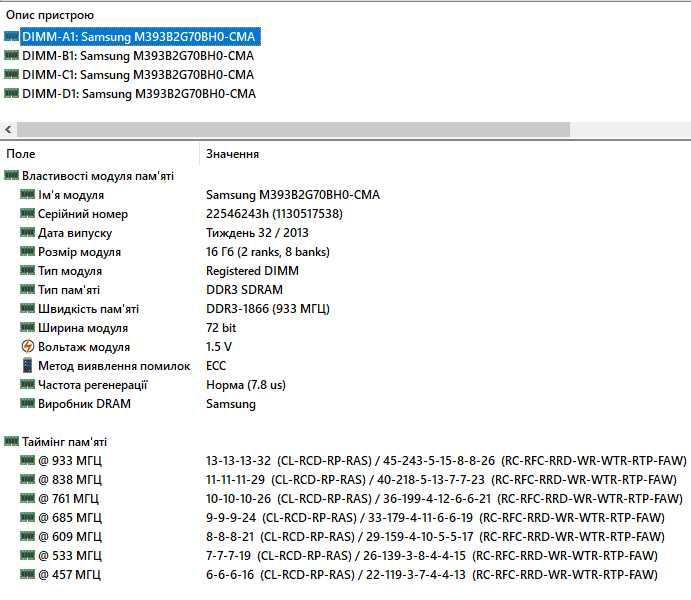Click icon beside Частота регенерації

pyautogui.click(x=27, y=384)
